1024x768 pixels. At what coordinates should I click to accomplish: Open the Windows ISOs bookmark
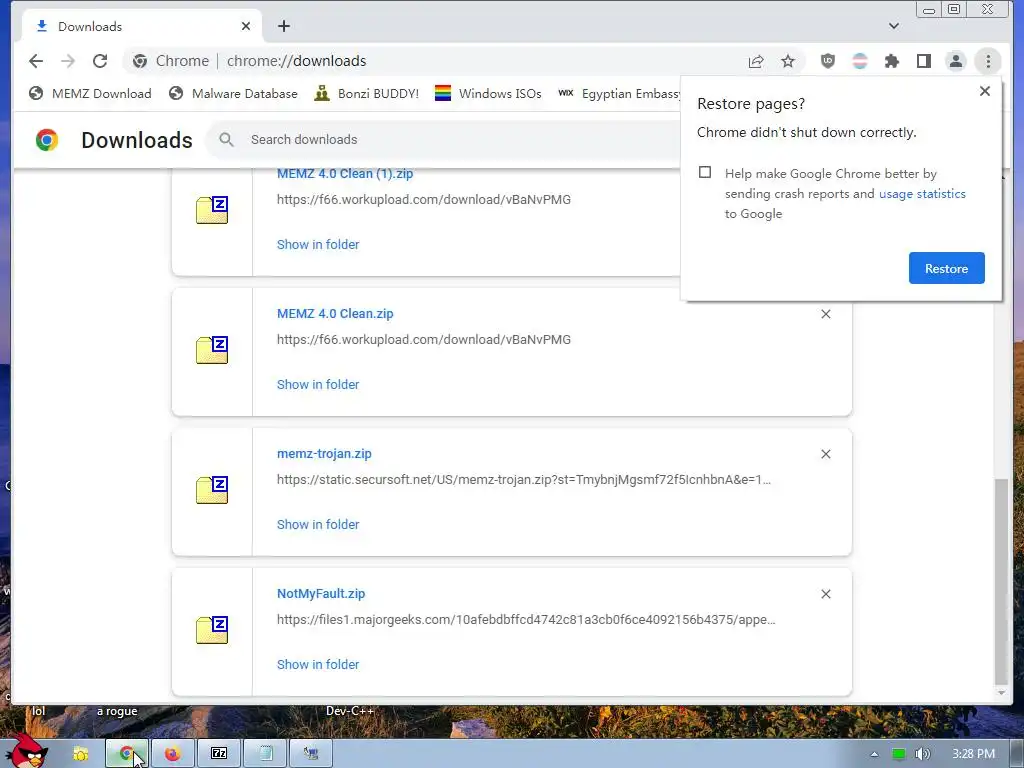488,93
